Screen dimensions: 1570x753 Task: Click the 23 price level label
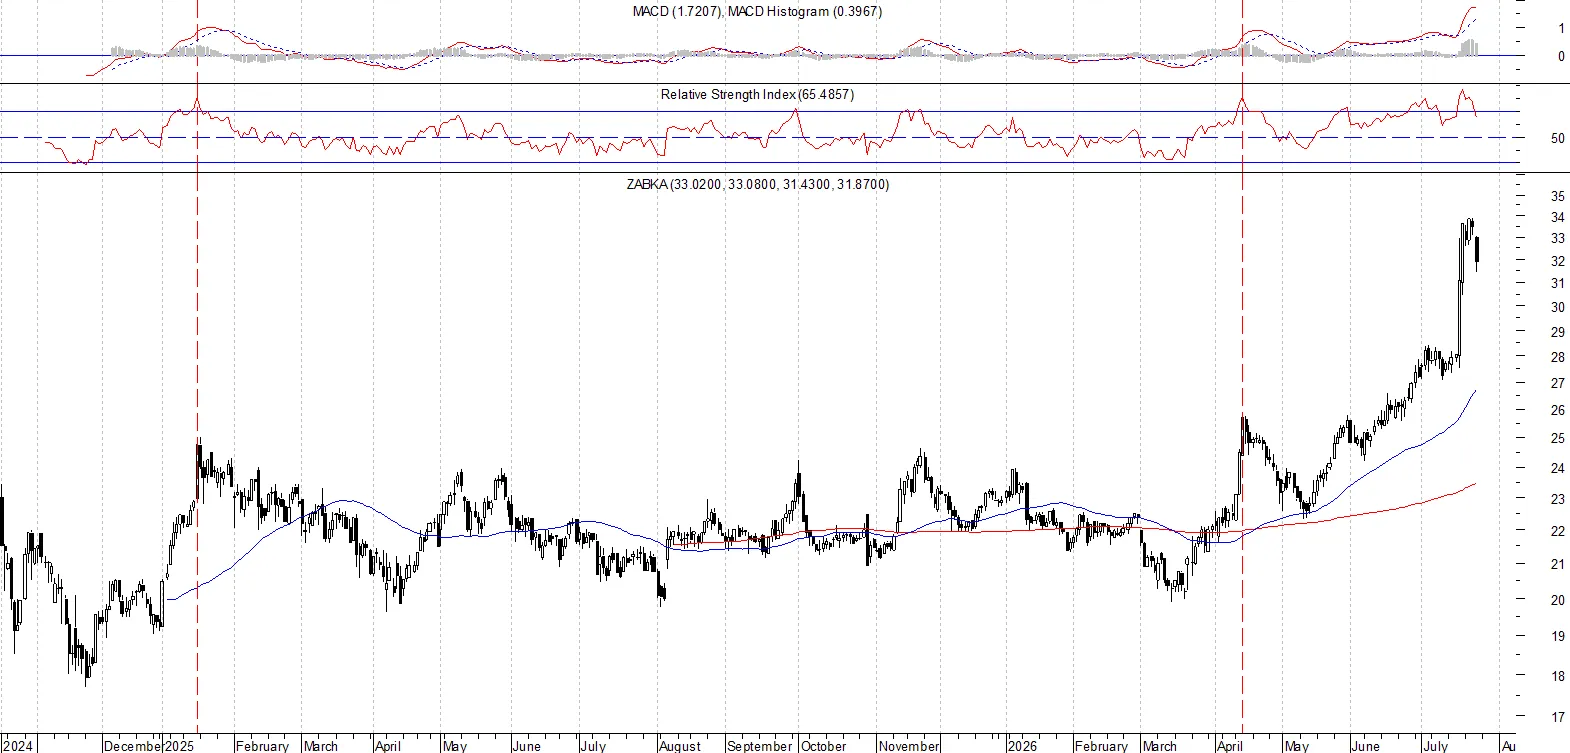tap(1558, 498)
